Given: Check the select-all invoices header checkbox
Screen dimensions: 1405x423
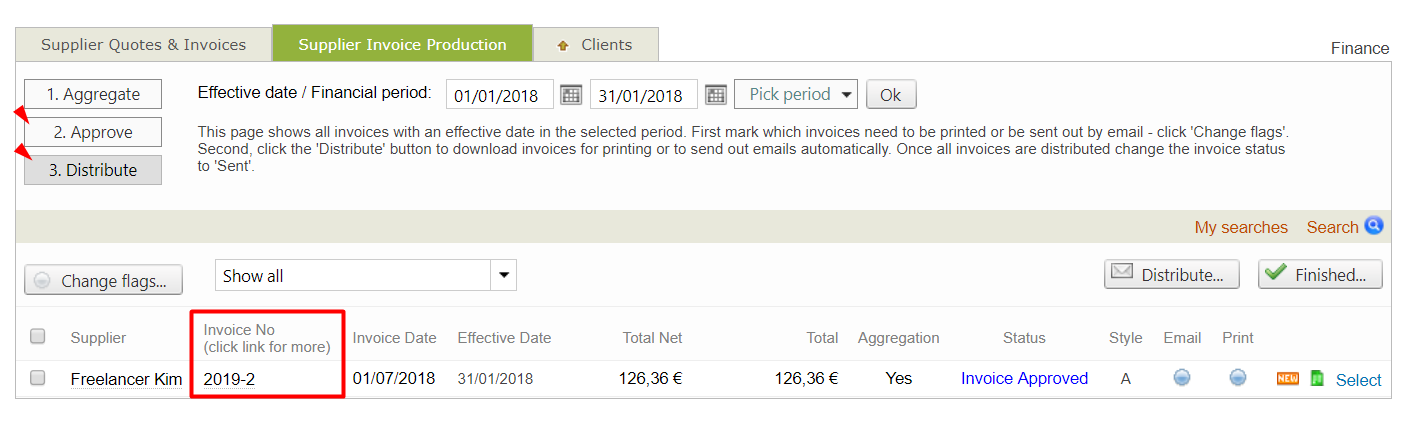Looking at the screenshot, I should [x=38, y=336].
